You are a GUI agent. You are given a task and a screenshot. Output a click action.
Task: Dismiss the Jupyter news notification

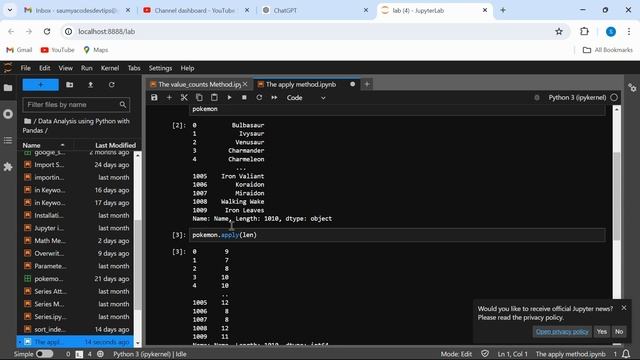click(624, 308)
